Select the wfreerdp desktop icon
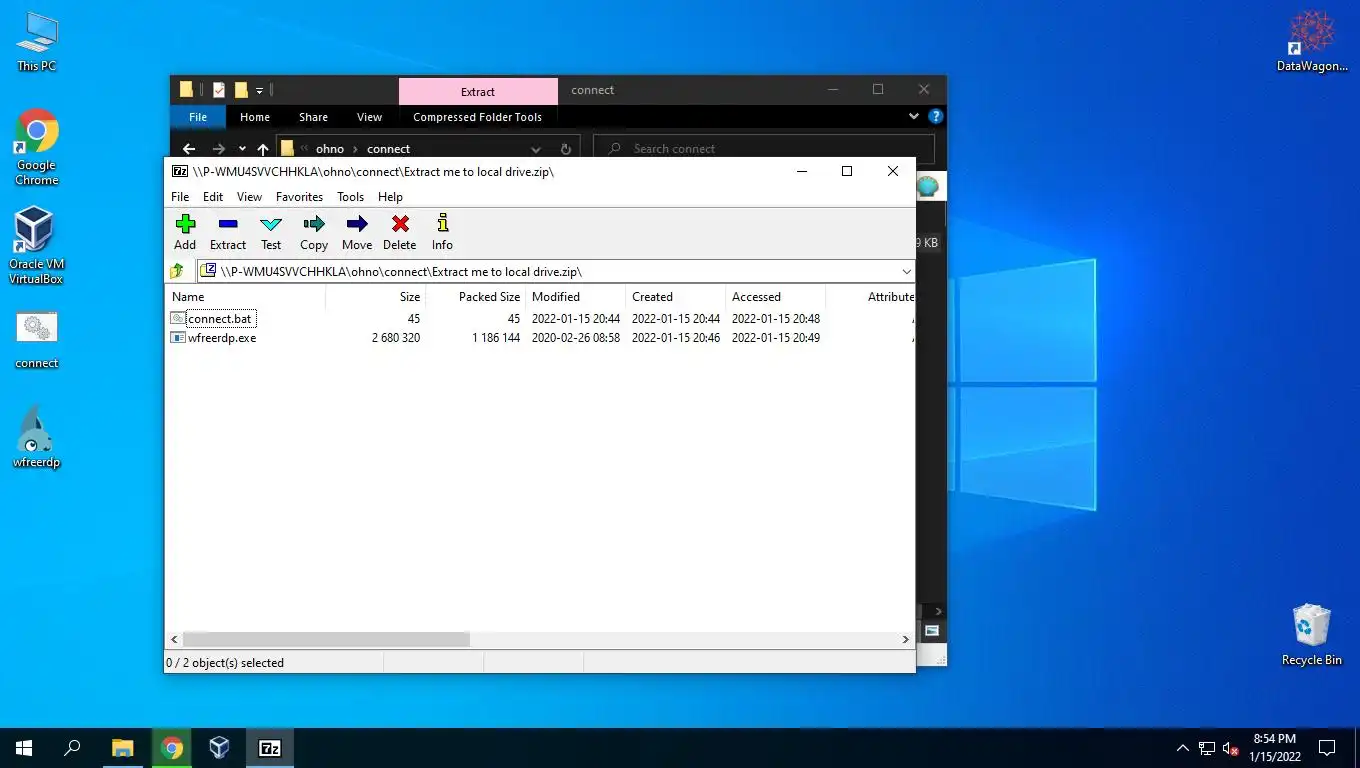 click(37, 437)
